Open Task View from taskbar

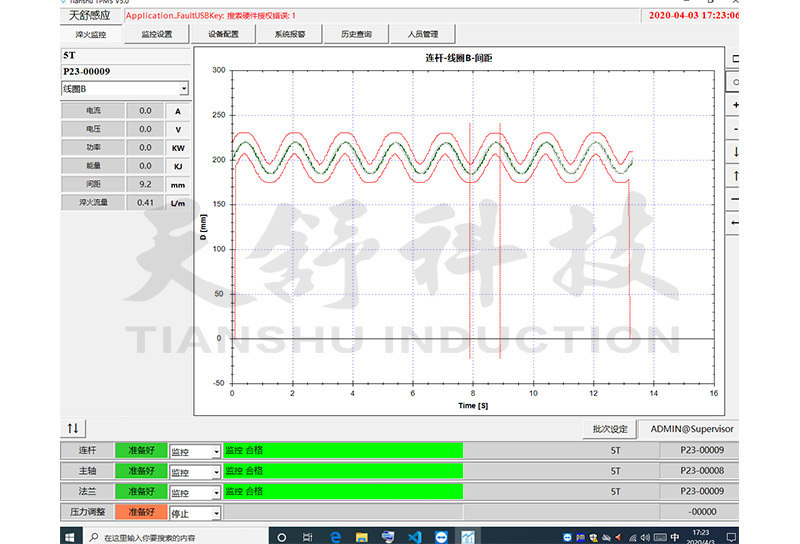tap(307, 537)
